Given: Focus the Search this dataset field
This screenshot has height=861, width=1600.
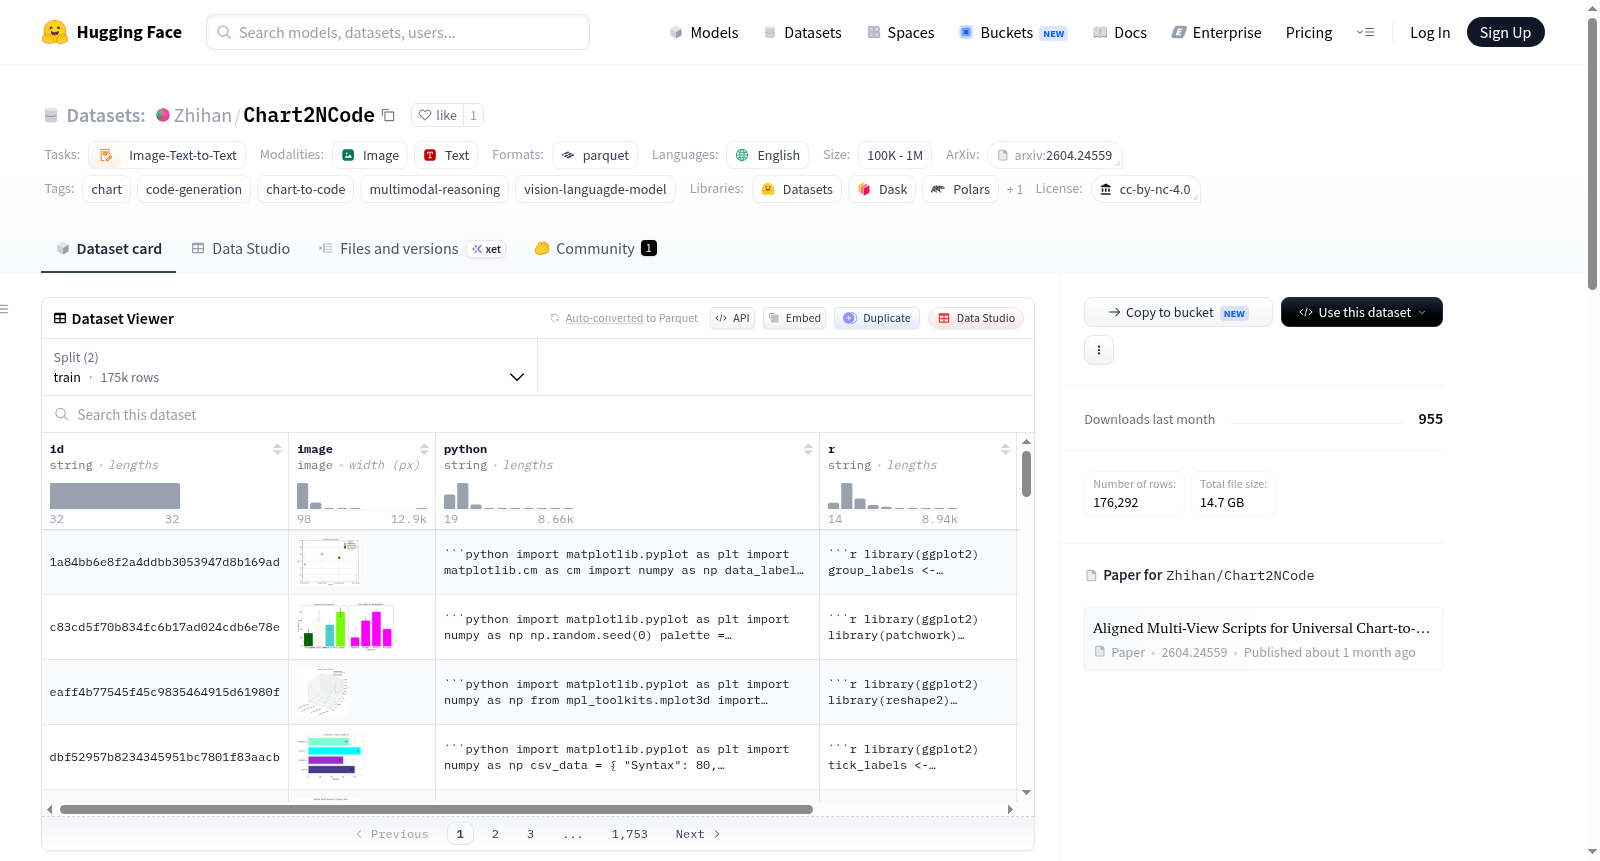Looking at the screenshot, I should tap(538, 414).
